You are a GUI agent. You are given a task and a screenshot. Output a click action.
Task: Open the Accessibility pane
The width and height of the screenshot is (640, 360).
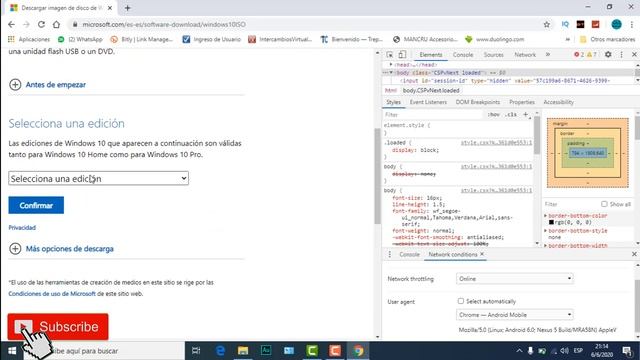pyautogui.click(x=558, y=102)
